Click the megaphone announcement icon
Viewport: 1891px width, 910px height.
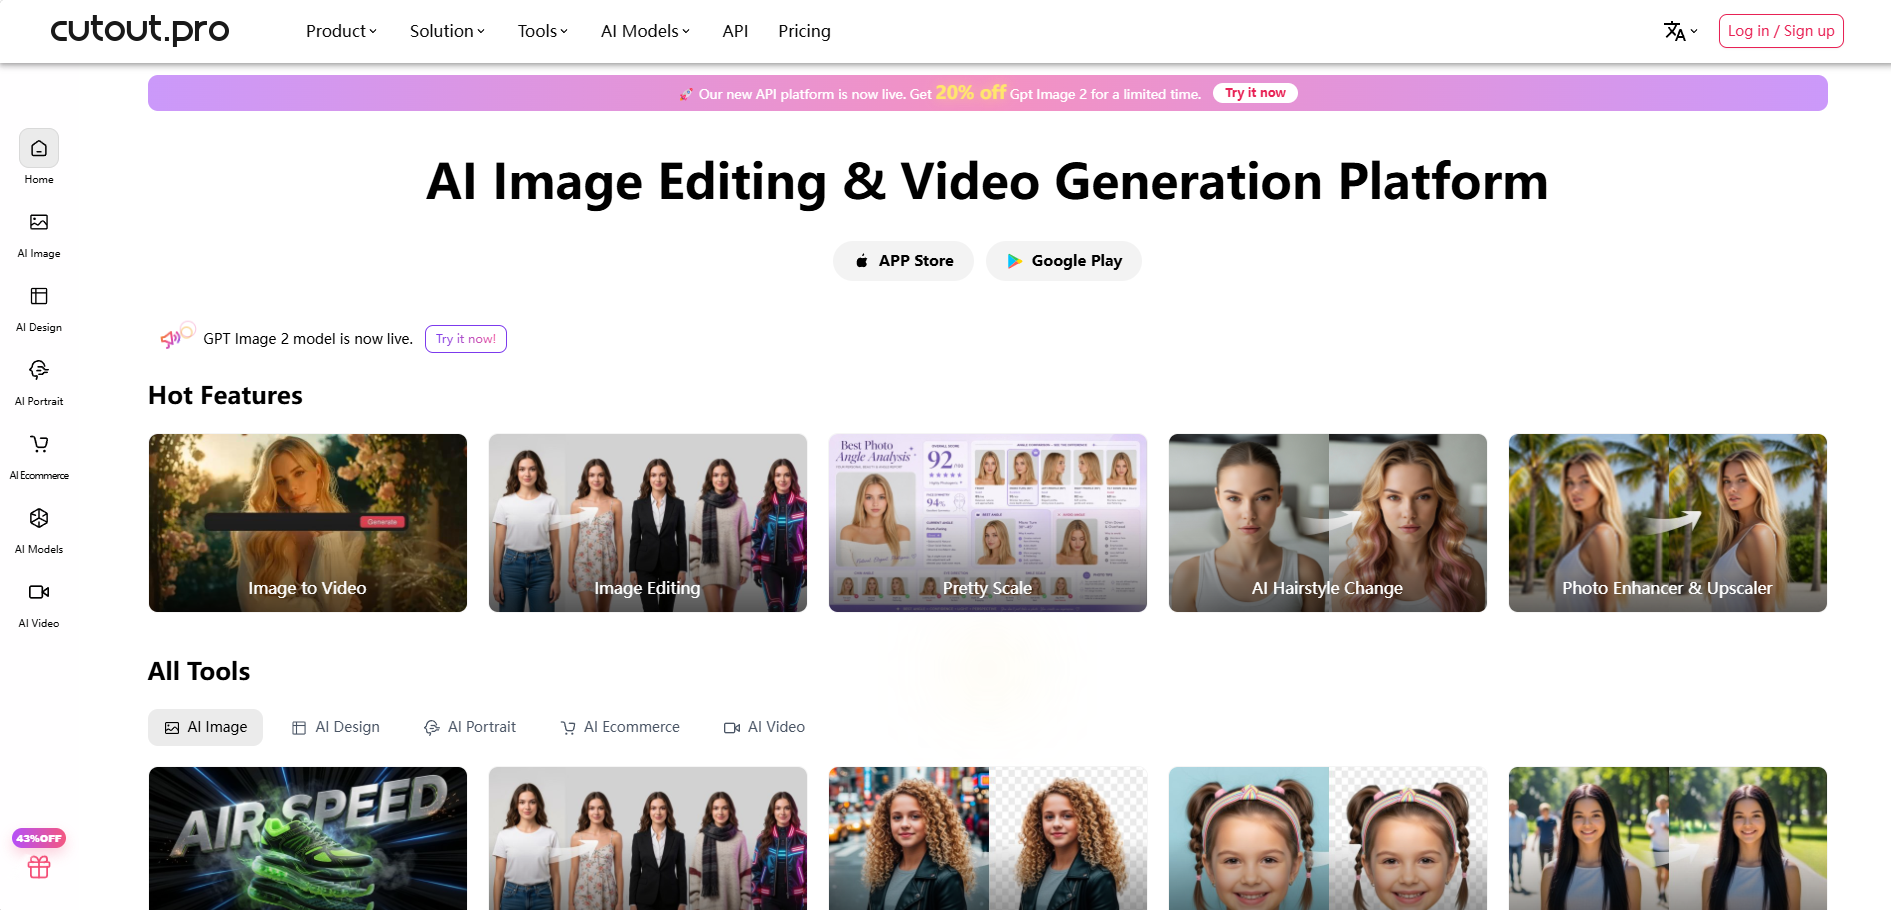click(177, 336)
